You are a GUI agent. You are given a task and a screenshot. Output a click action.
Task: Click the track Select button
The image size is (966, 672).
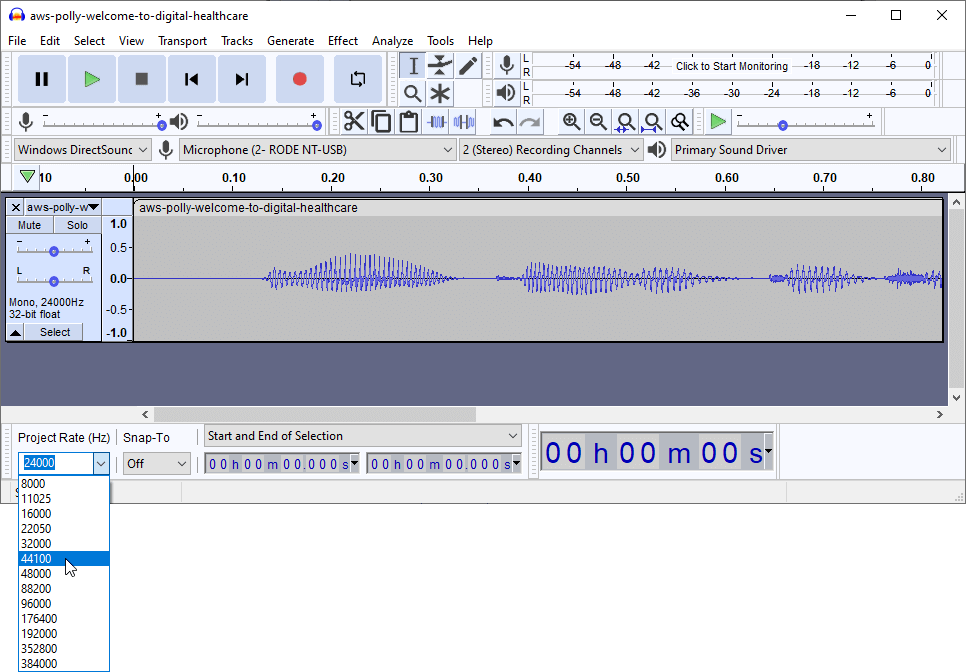(55, 332)
